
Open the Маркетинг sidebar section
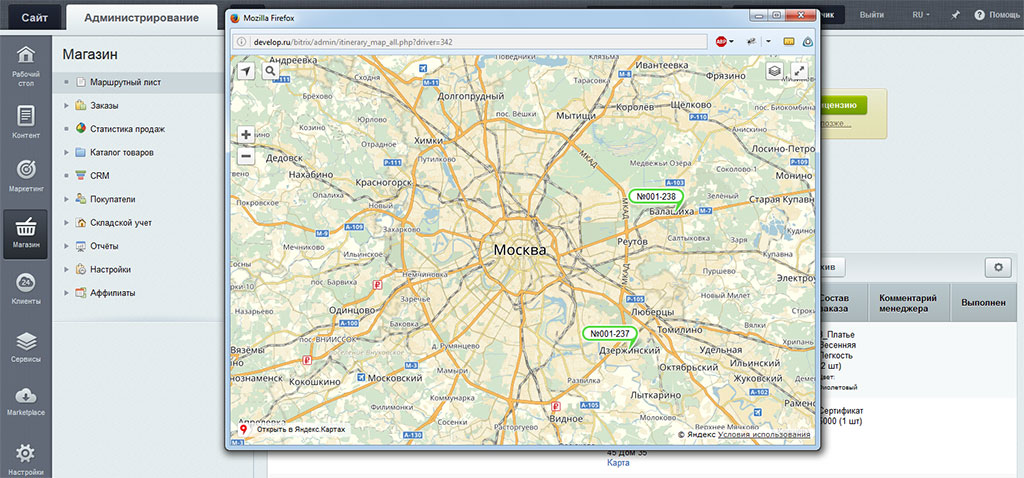26,174
